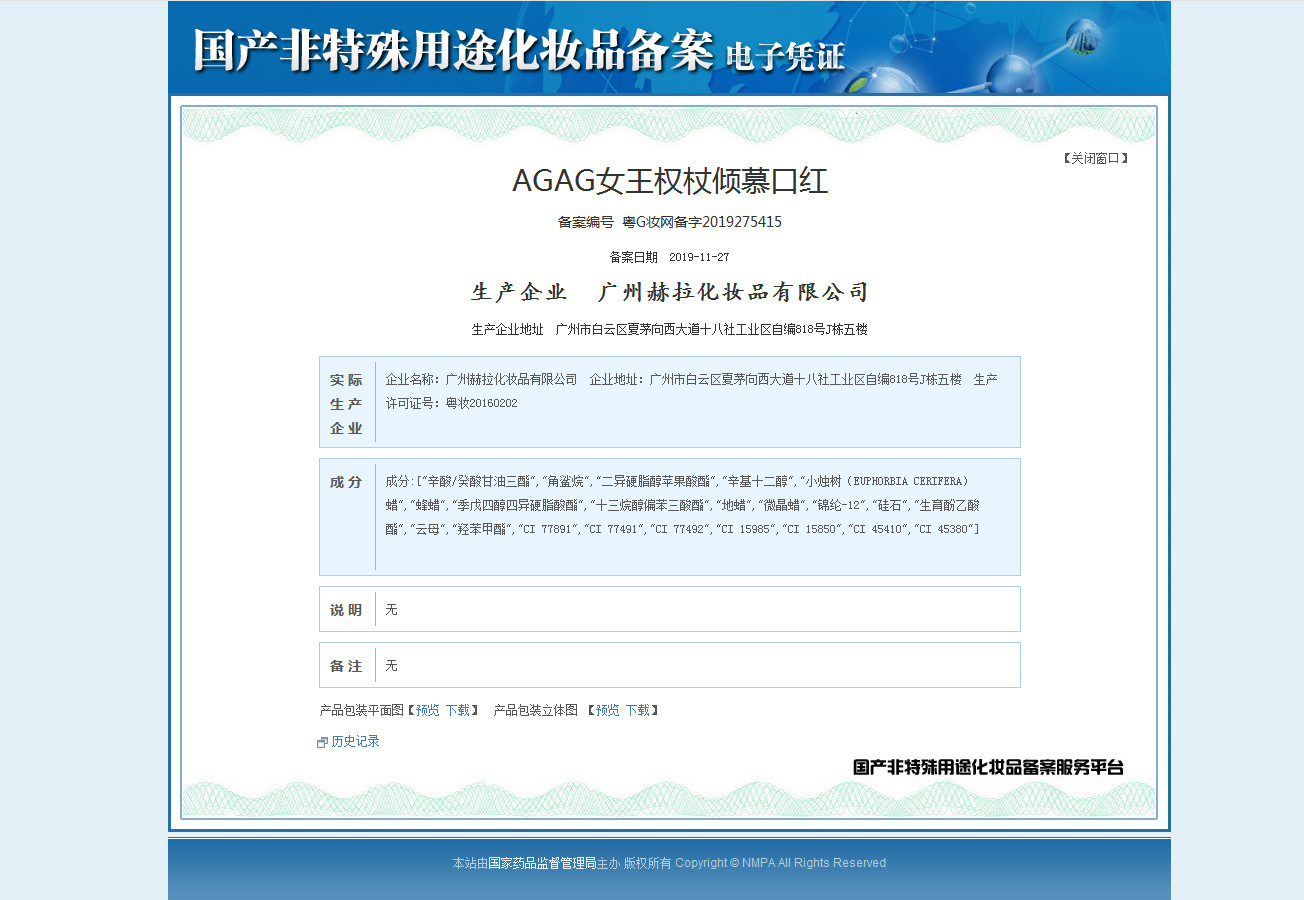Click the 国产非特殊用途化妆品备案 header banner title
The width and height of the screenshot is (1304, 900).
[454, 49]
